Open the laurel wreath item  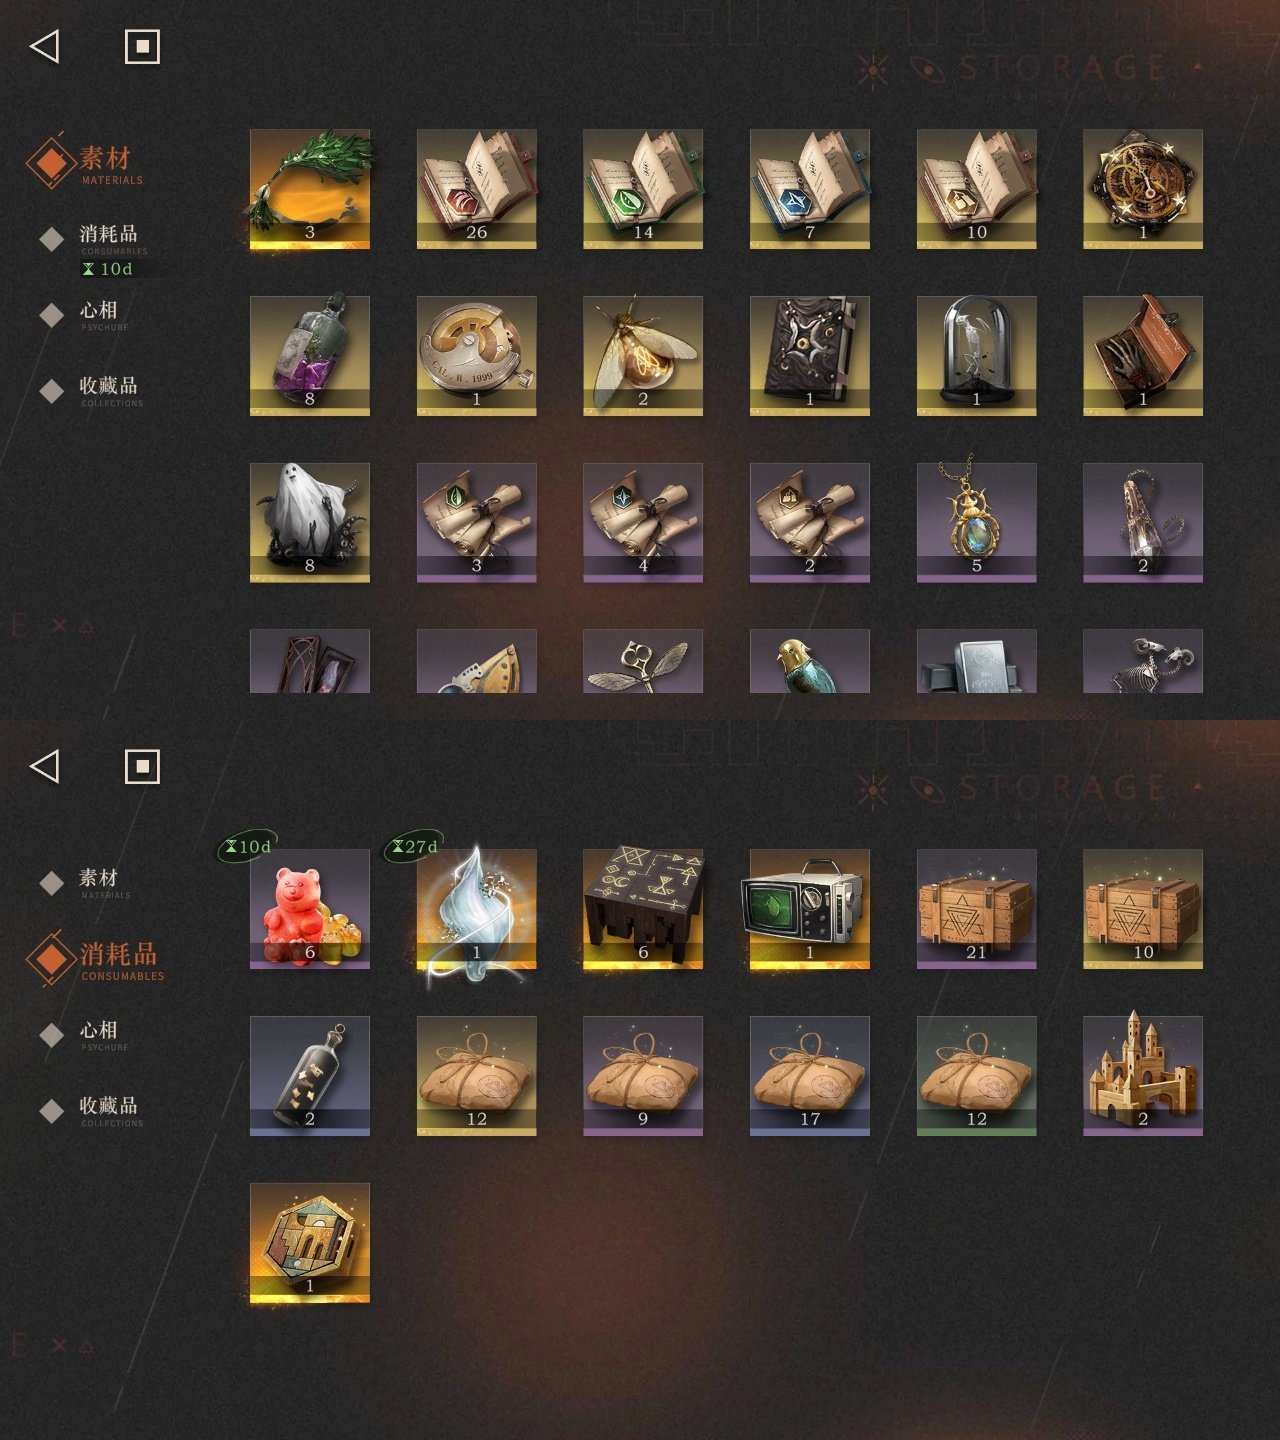coord(310,189)
